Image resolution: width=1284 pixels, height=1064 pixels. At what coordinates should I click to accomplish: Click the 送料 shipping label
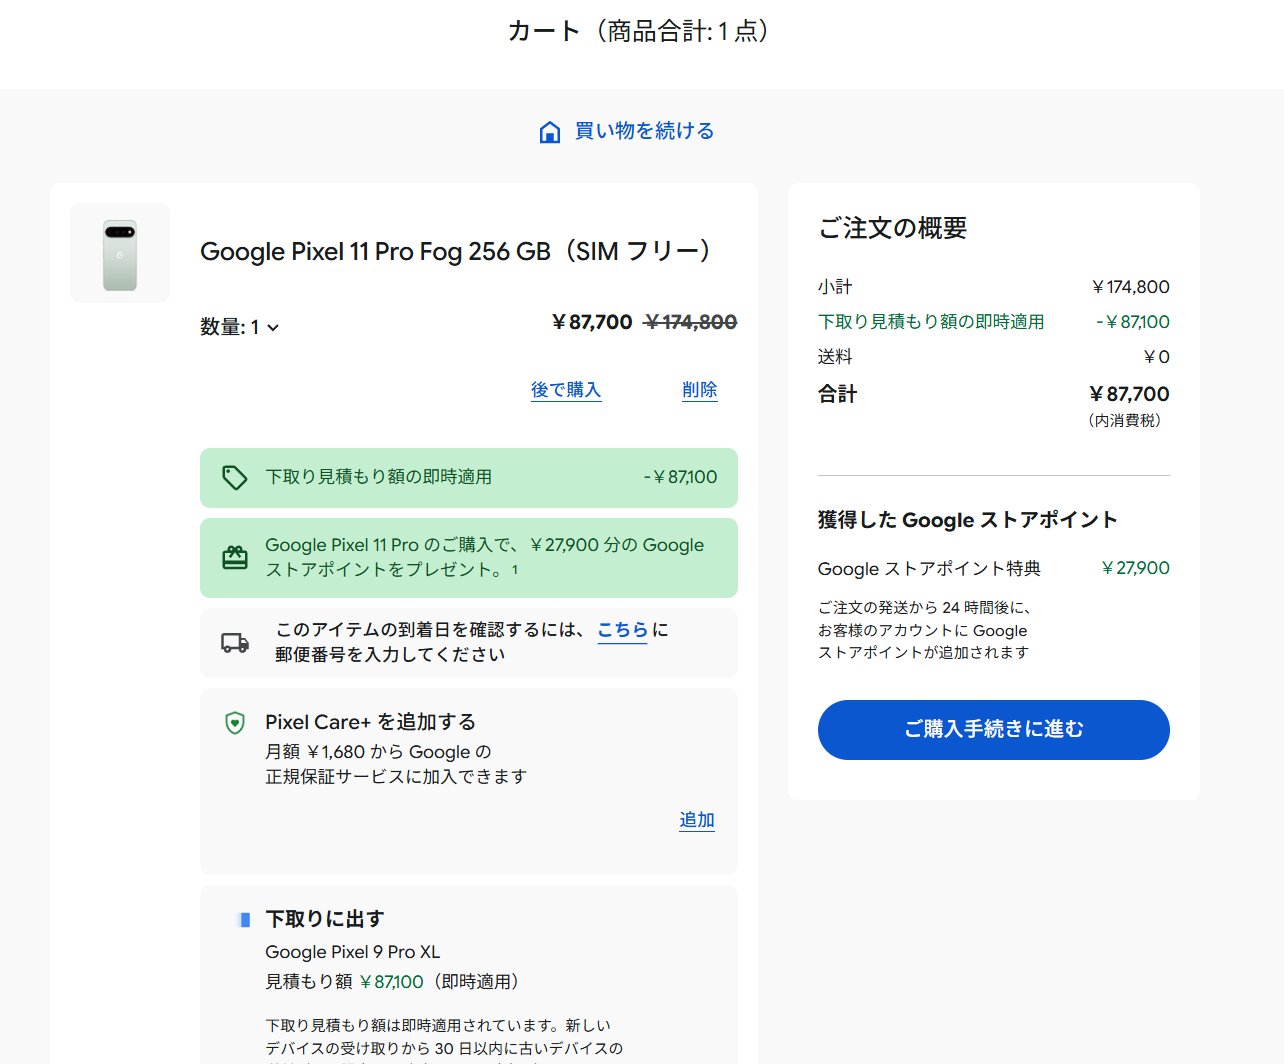pyautogui.click(x=835, y=357)
